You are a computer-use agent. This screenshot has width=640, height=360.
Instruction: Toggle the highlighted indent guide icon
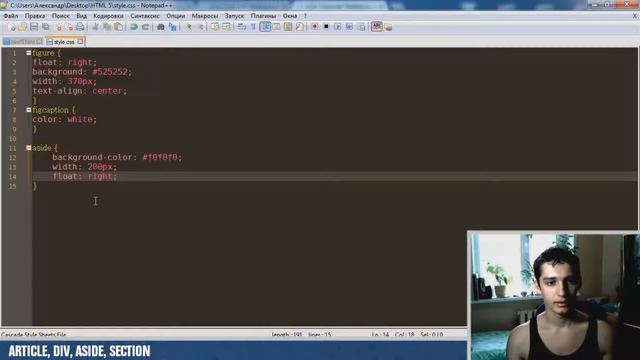coord(265,27)
